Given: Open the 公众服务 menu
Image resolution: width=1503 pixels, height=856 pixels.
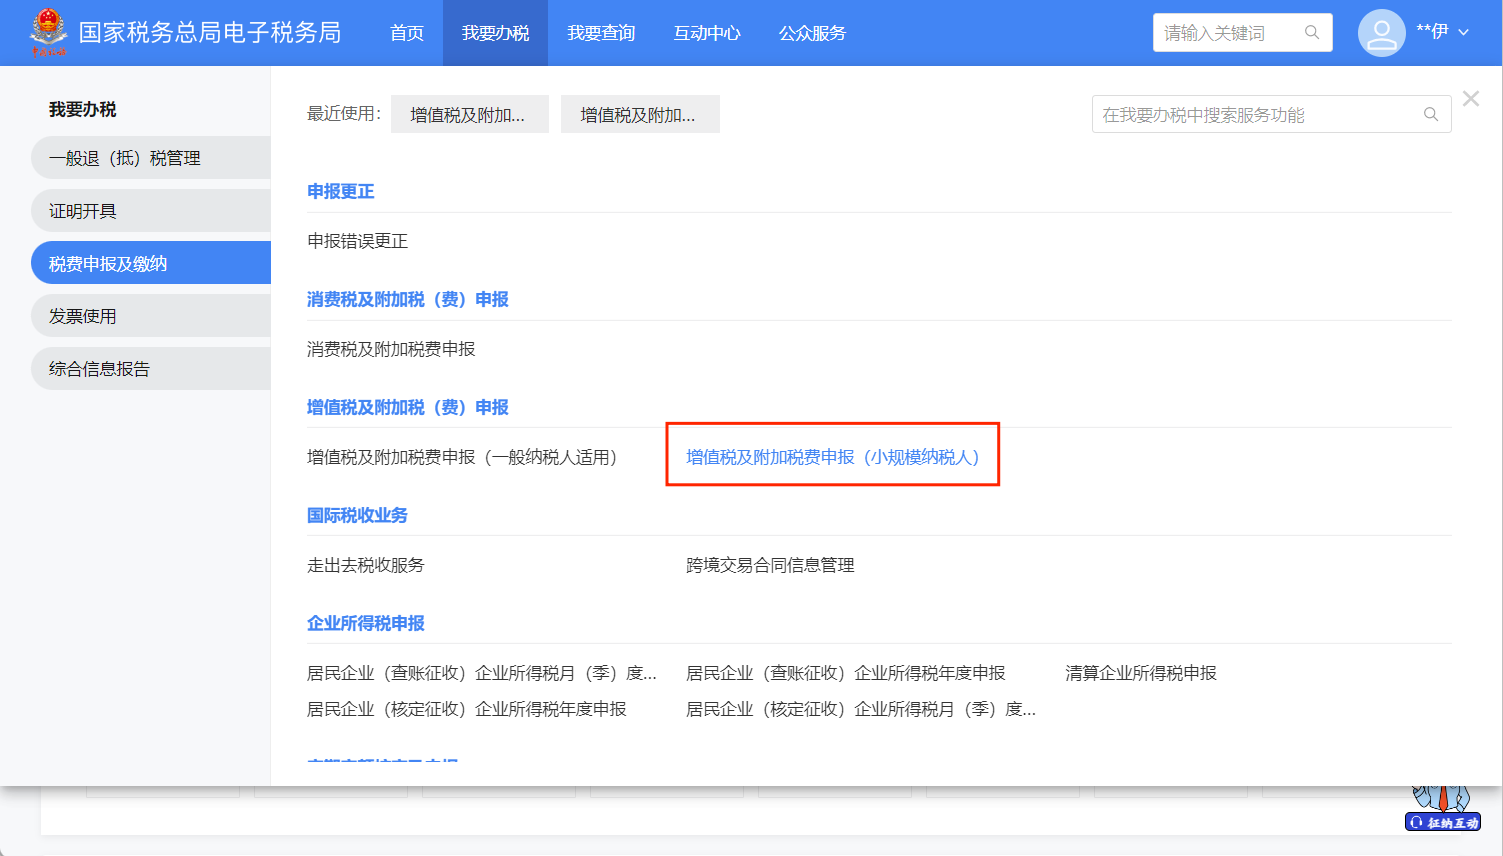Looking at the screenshot, I should [x=812, y=33].
